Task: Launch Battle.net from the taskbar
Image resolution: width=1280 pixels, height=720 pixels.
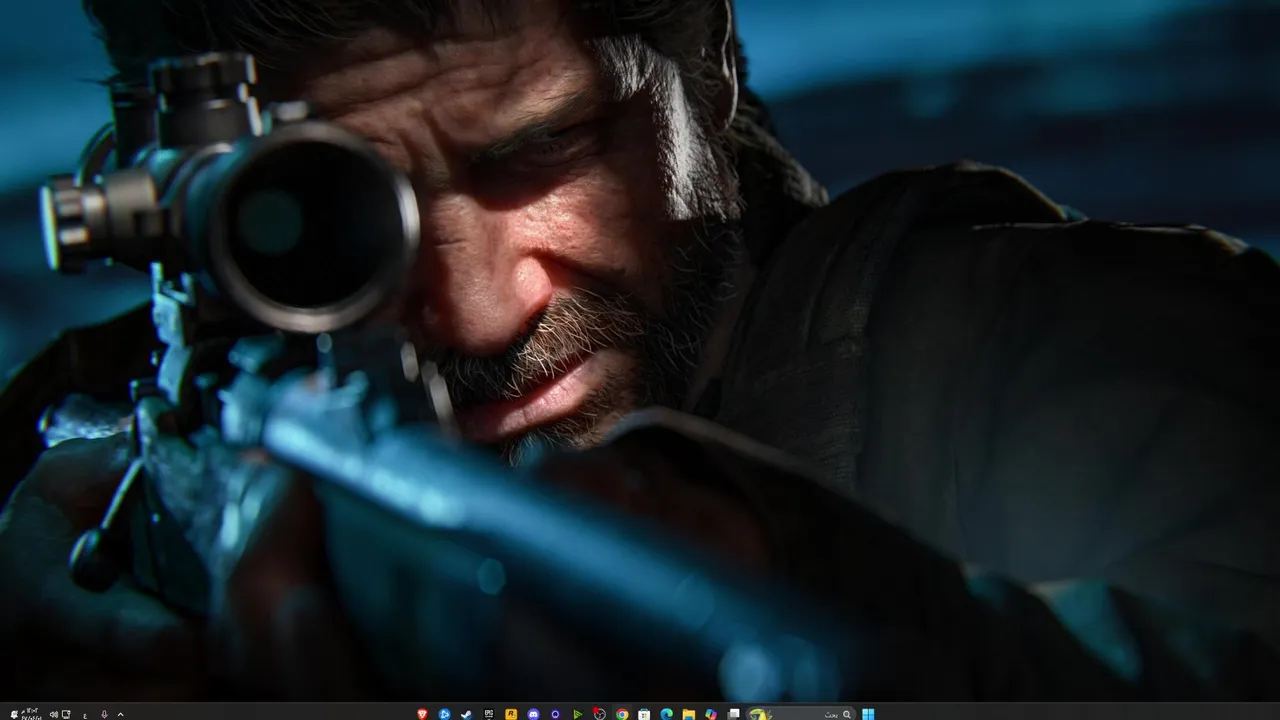Action: coord(444,714)
